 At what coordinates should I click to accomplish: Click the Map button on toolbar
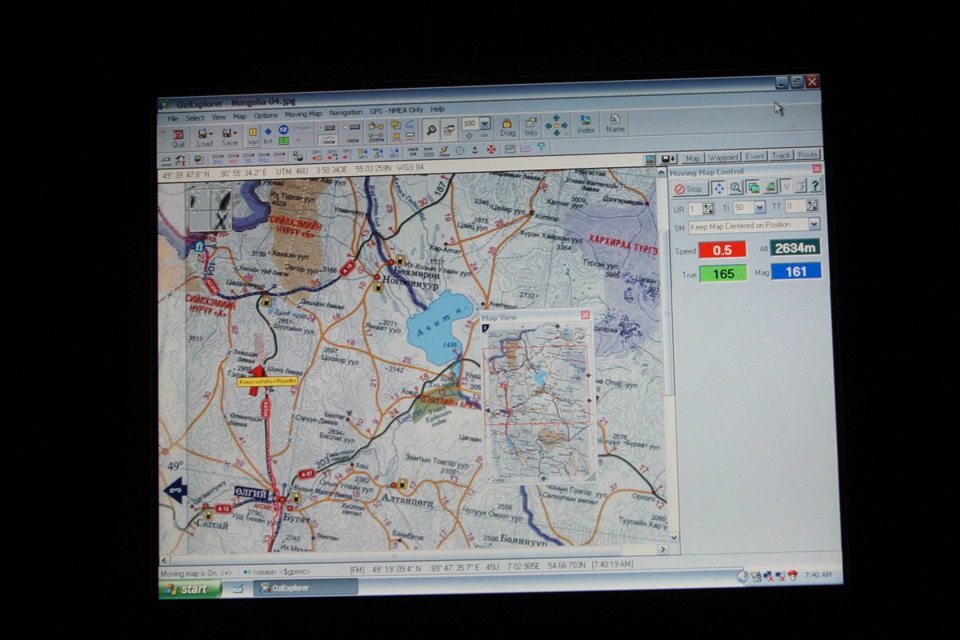click(692, 157)
